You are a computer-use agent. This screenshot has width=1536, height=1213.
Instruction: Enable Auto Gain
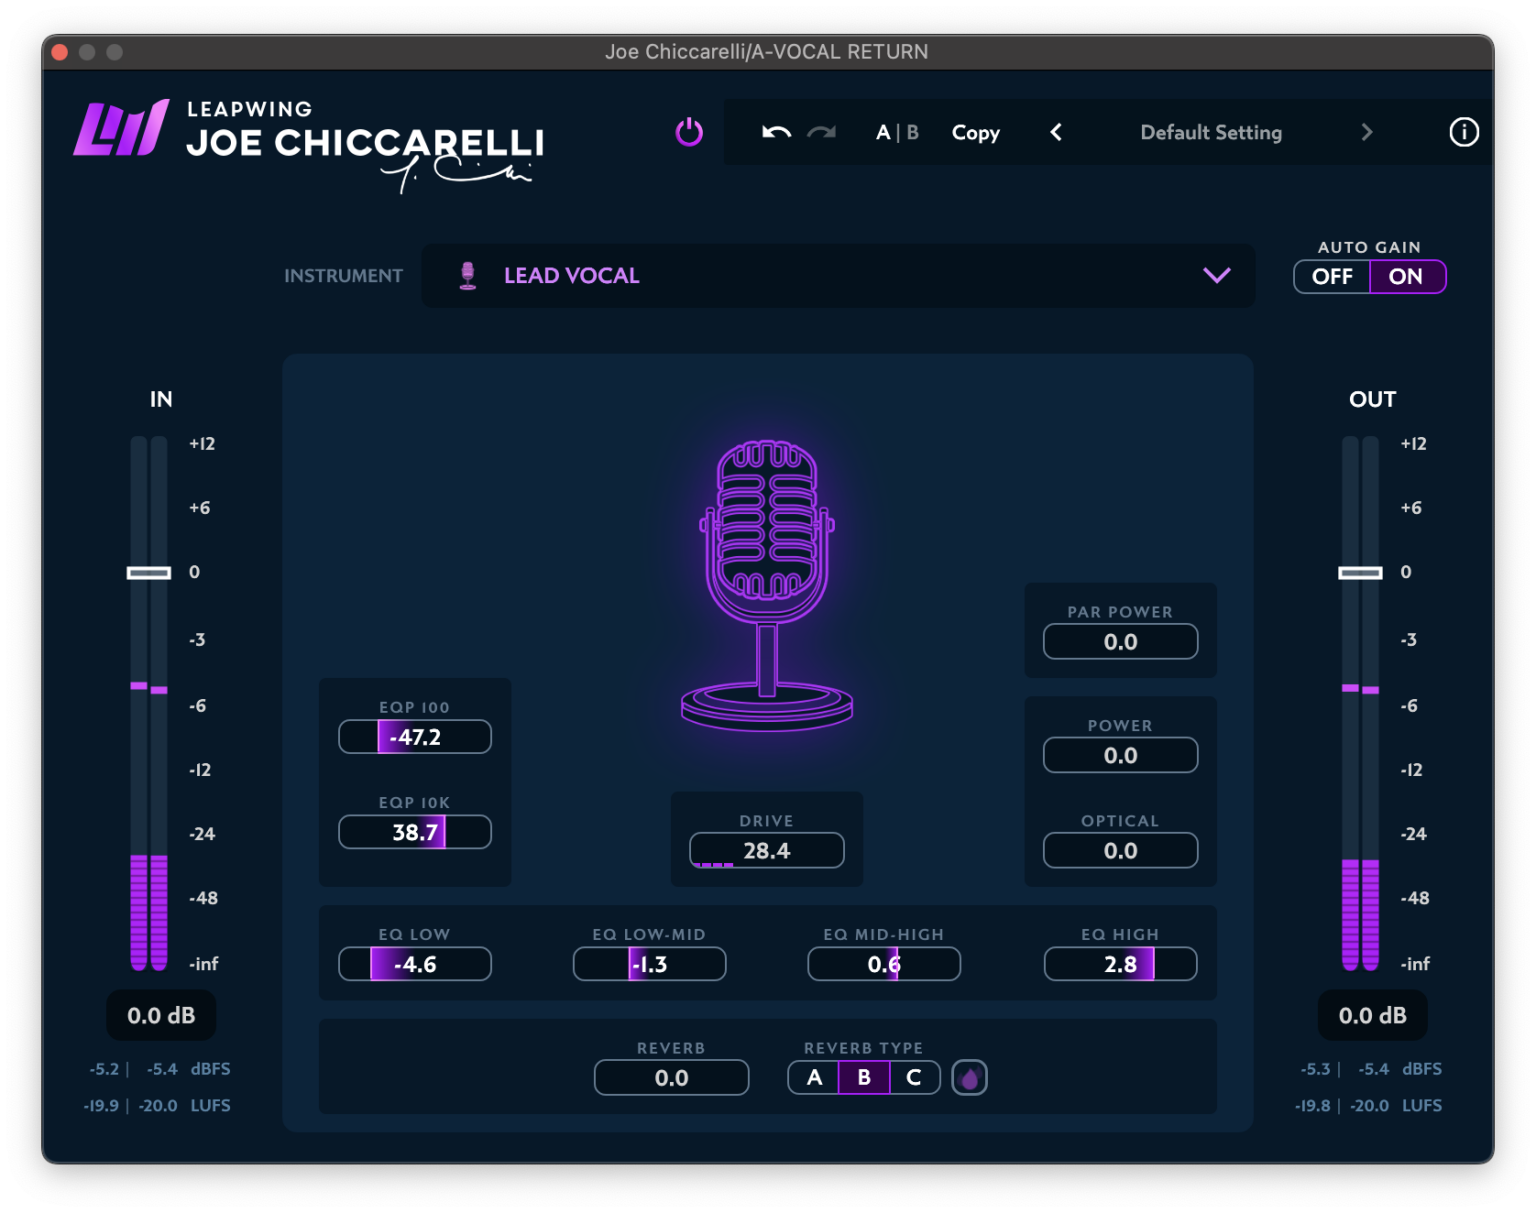pyautogui.click(x=1407, y=276)
